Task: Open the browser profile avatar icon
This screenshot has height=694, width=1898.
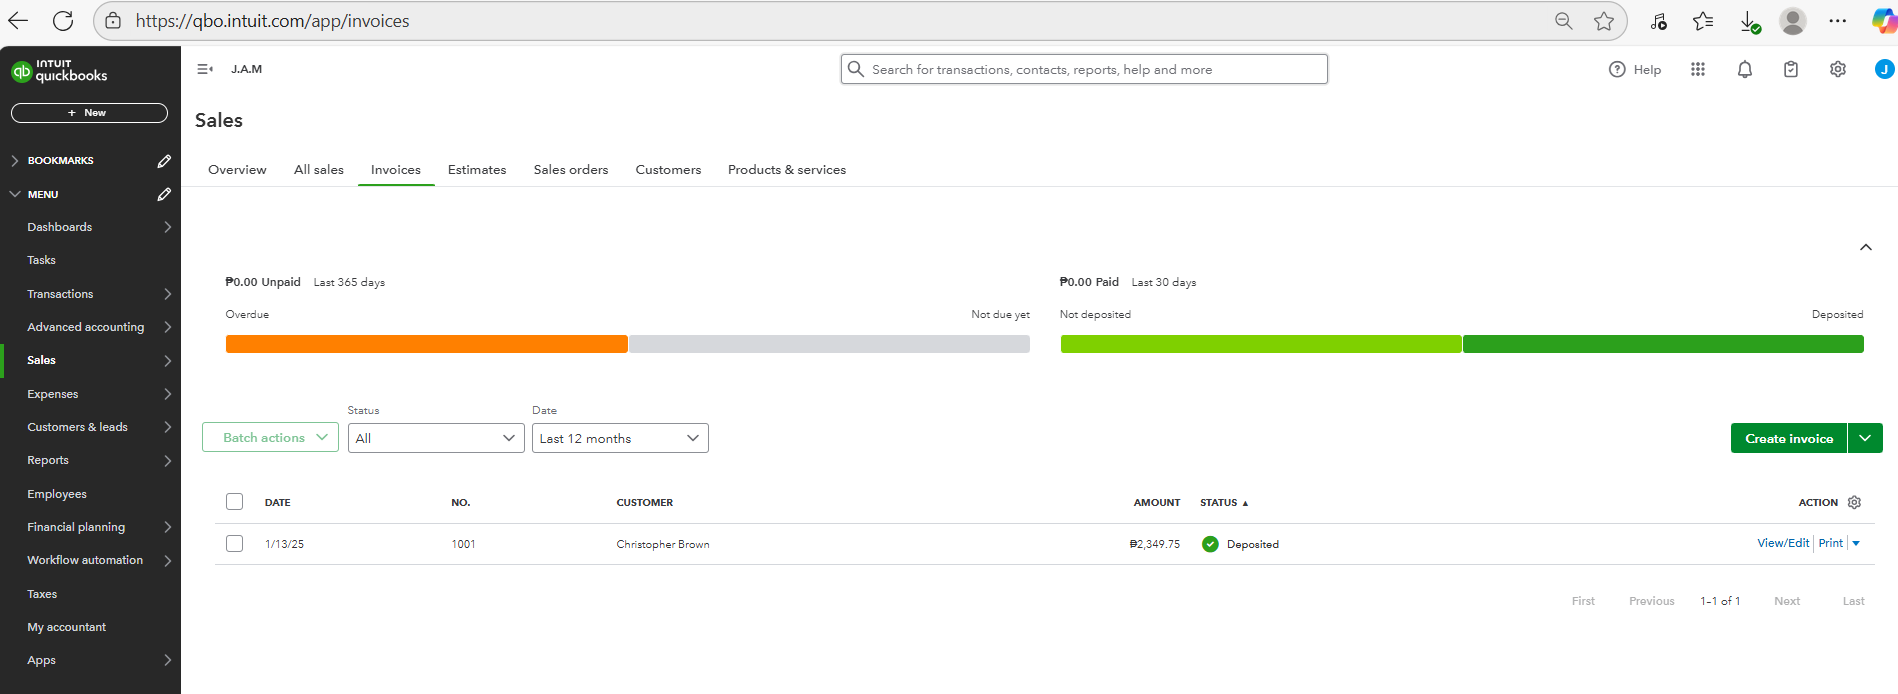Action: (x=1793, y=21)
